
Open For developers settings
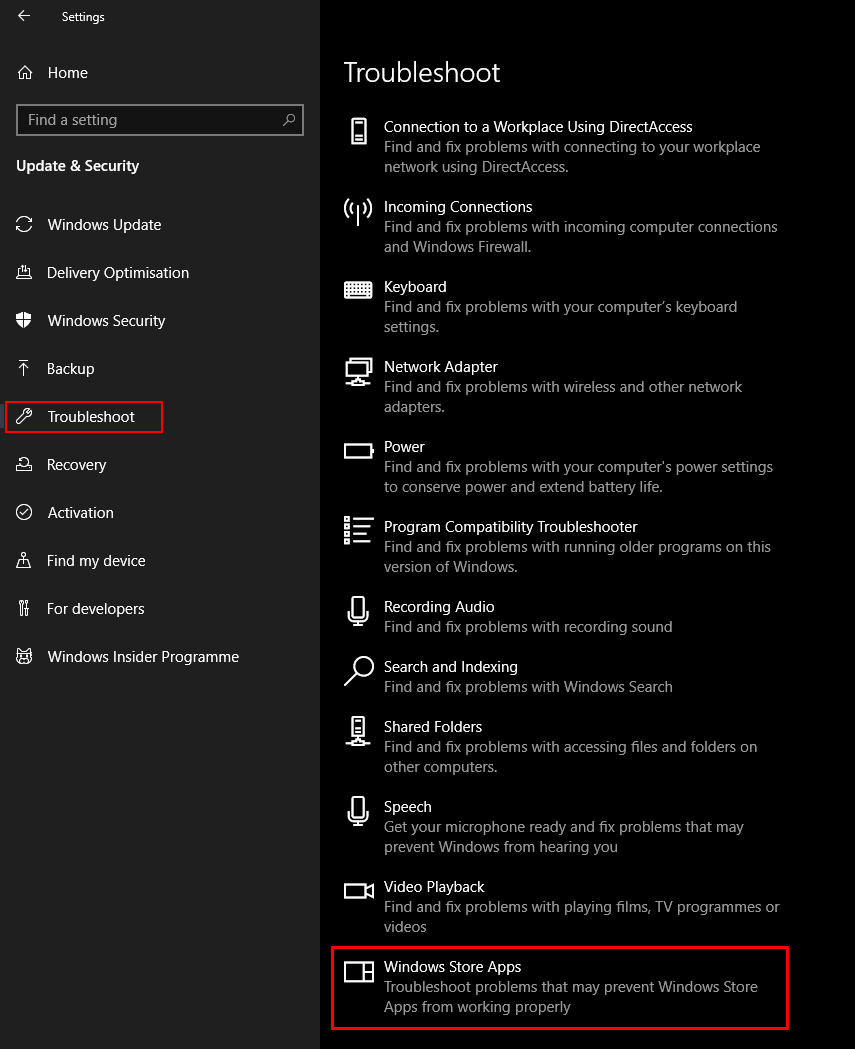[96, 609]
